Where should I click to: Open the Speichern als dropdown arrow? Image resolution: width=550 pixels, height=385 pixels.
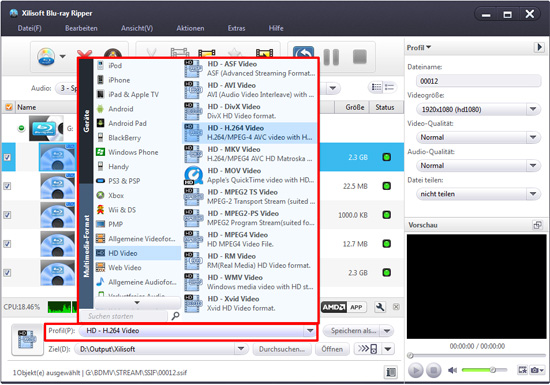[387, 331]
